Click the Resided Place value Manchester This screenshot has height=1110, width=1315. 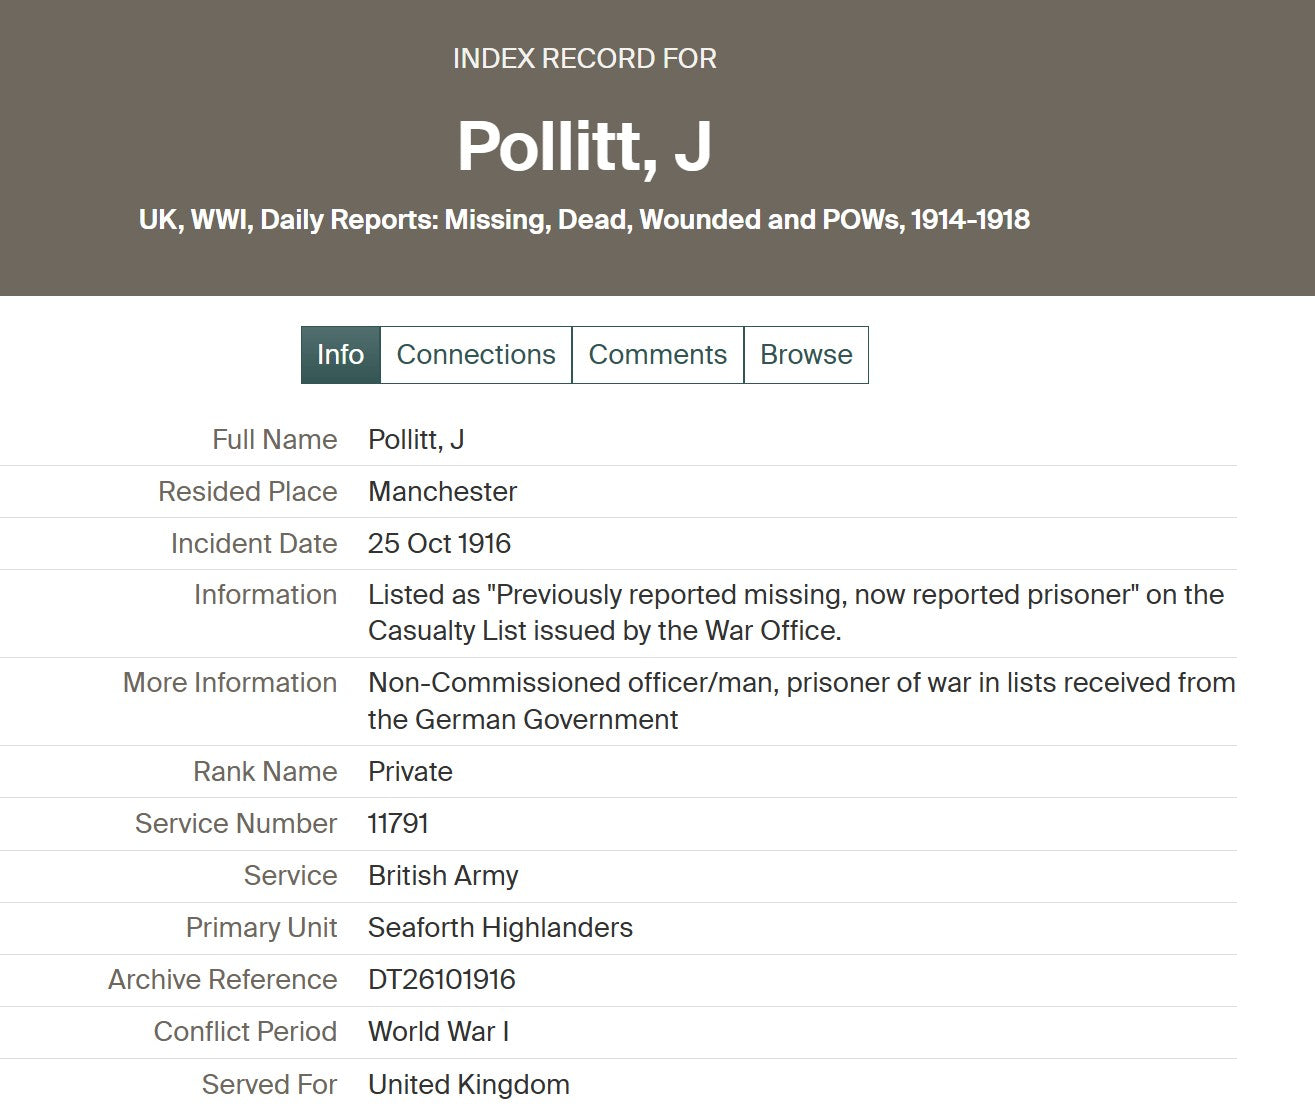pyautogui.click(x=442, y=492)
